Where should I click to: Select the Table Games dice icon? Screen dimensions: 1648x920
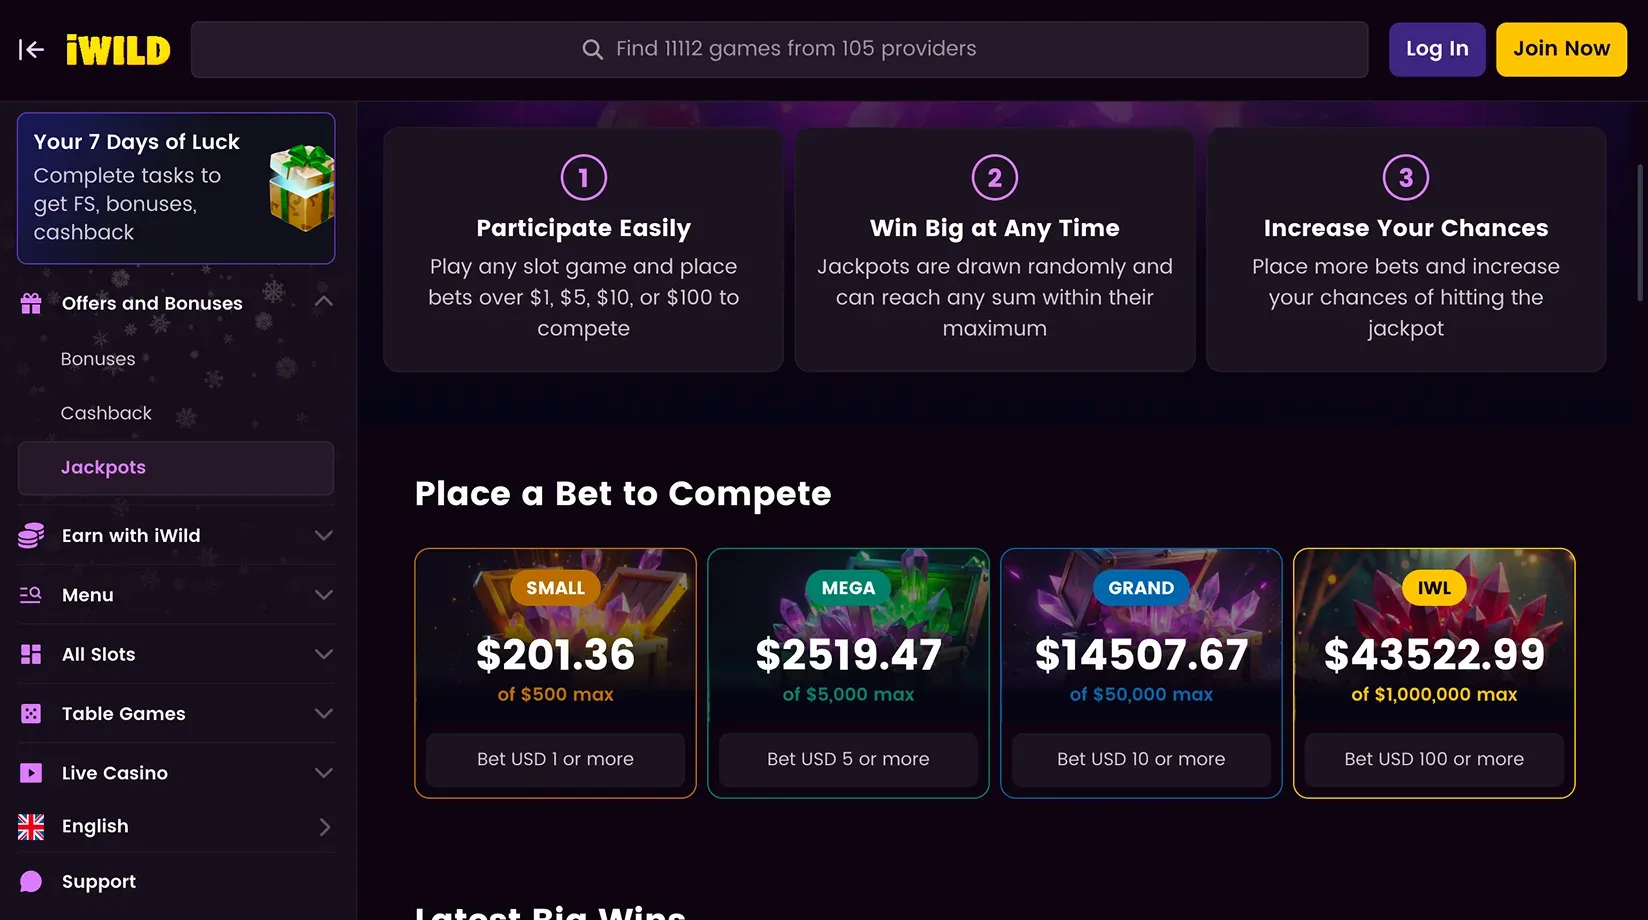pos(31,713)
